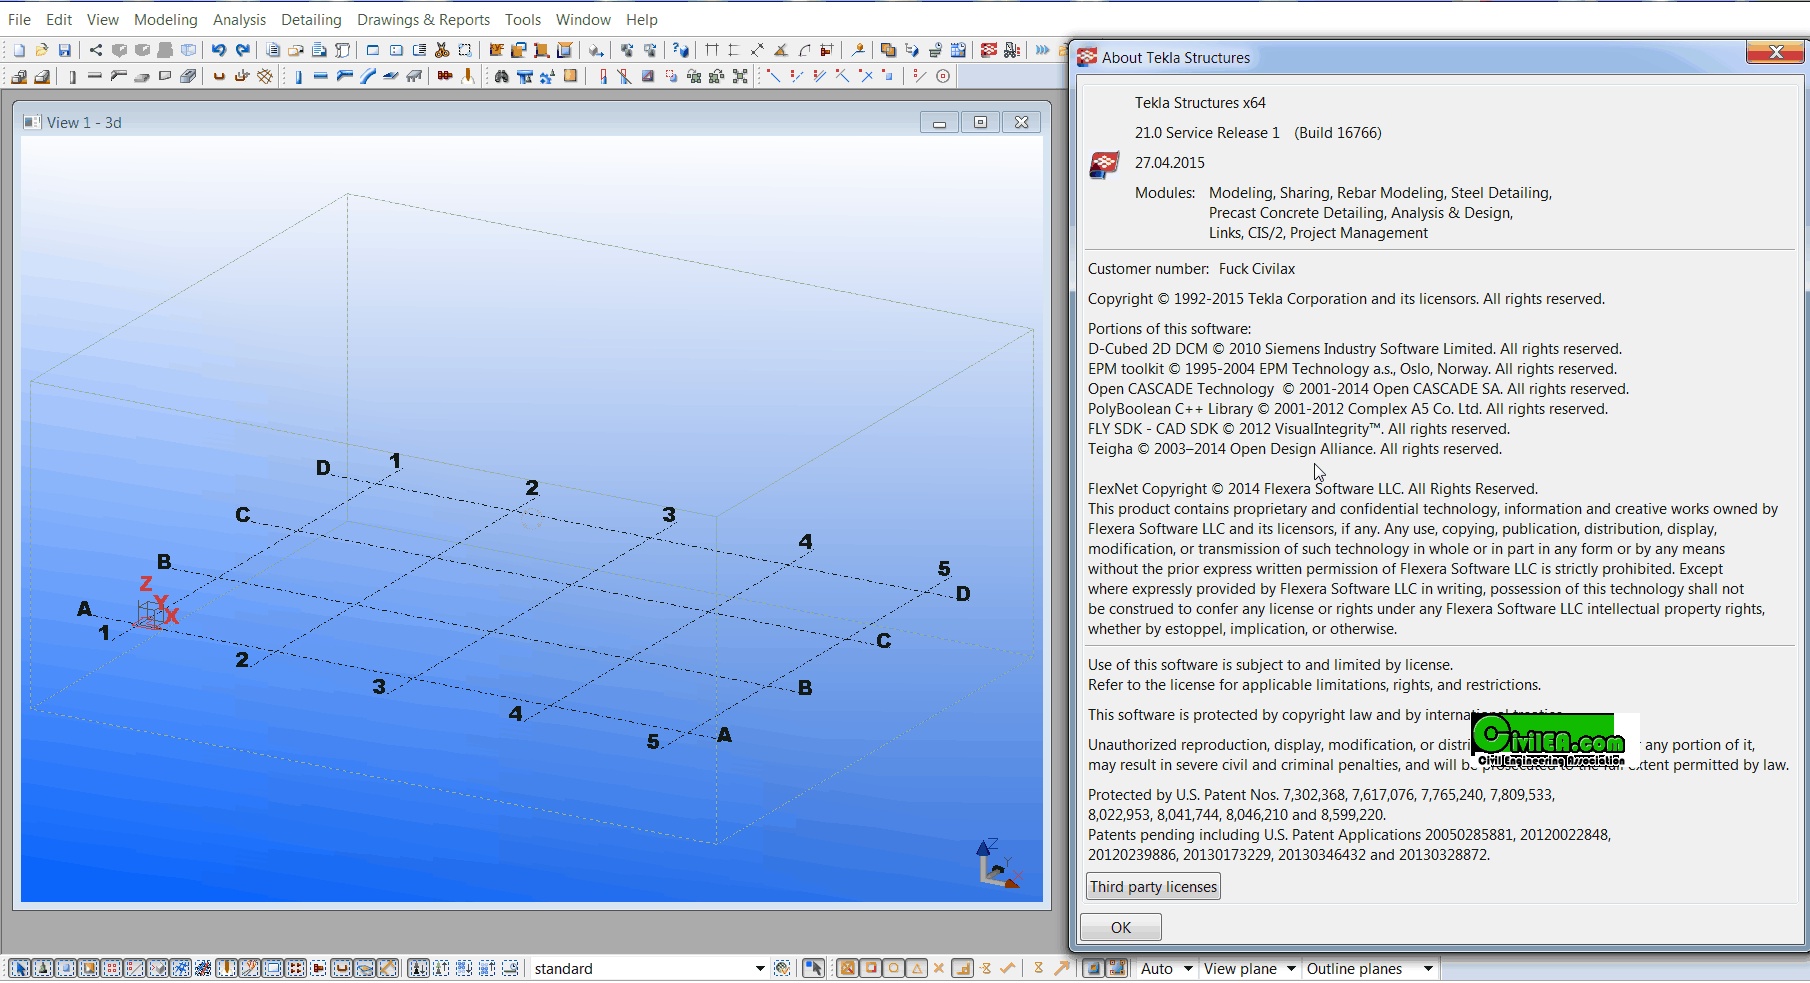Open Third party licenses
1810x983 pixels.
(1153, 886)
